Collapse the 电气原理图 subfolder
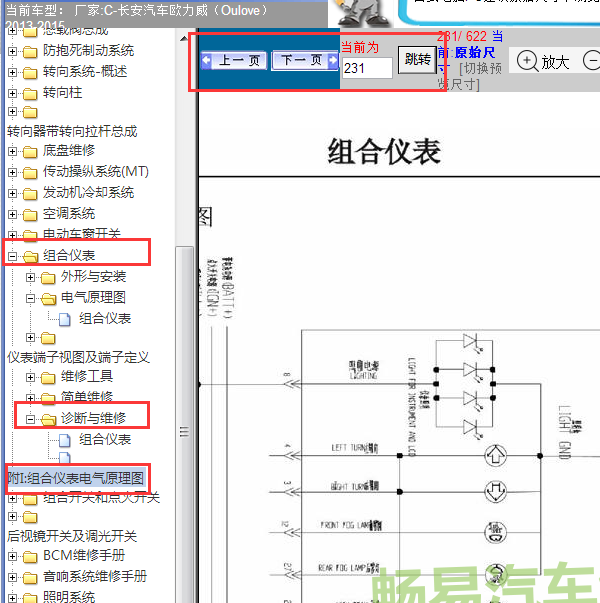This screenshot has width=600, height=603. [30, 298]
